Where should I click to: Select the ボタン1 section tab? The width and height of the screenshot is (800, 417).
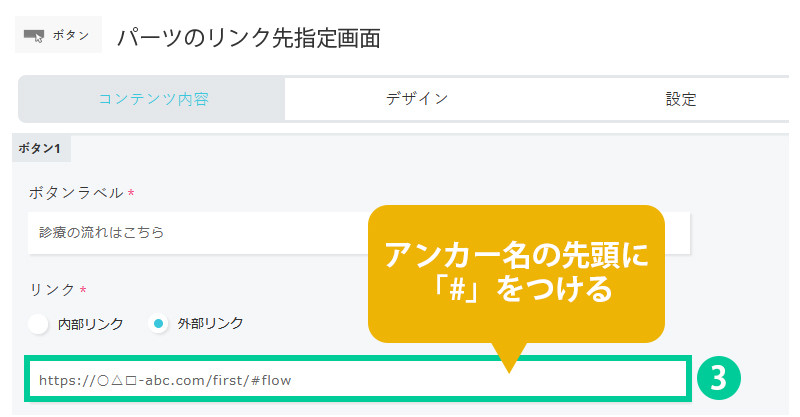[41, 148]
